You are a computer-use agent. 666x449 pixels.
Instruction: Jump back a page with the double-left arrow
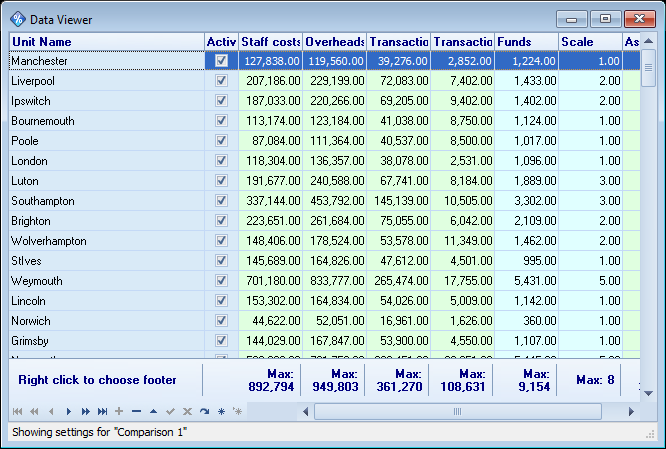tap(34, 411)
